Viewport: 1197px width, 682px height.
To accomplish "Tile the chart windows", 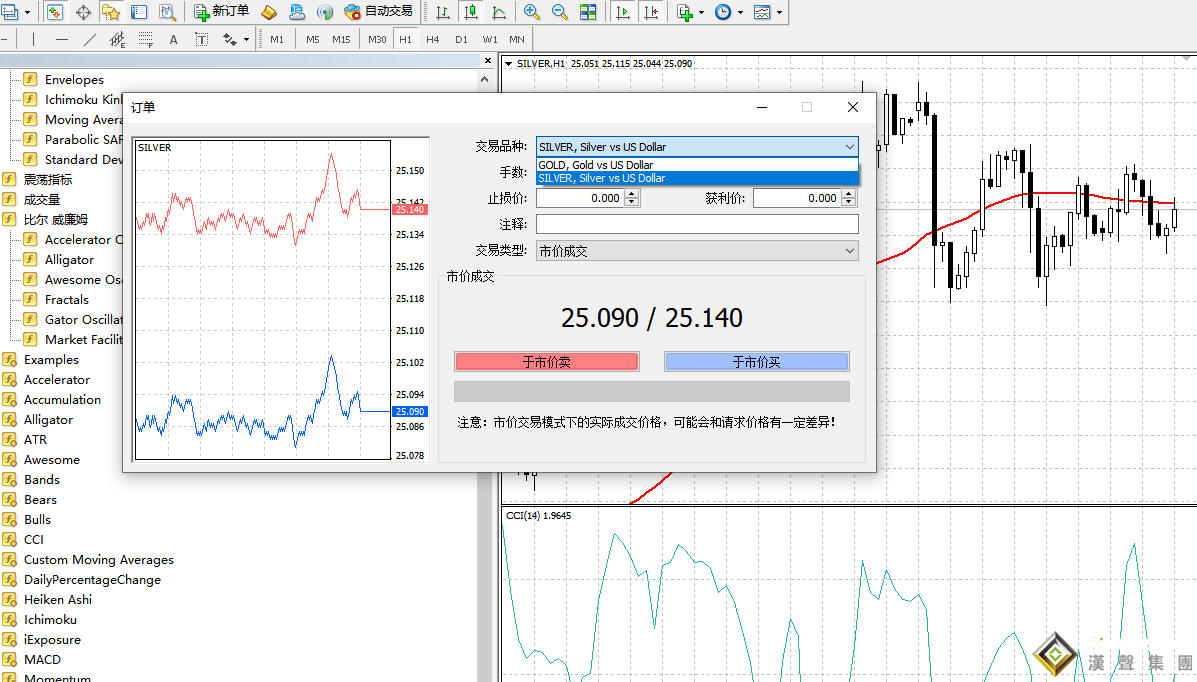I will [x=588, y=12].
